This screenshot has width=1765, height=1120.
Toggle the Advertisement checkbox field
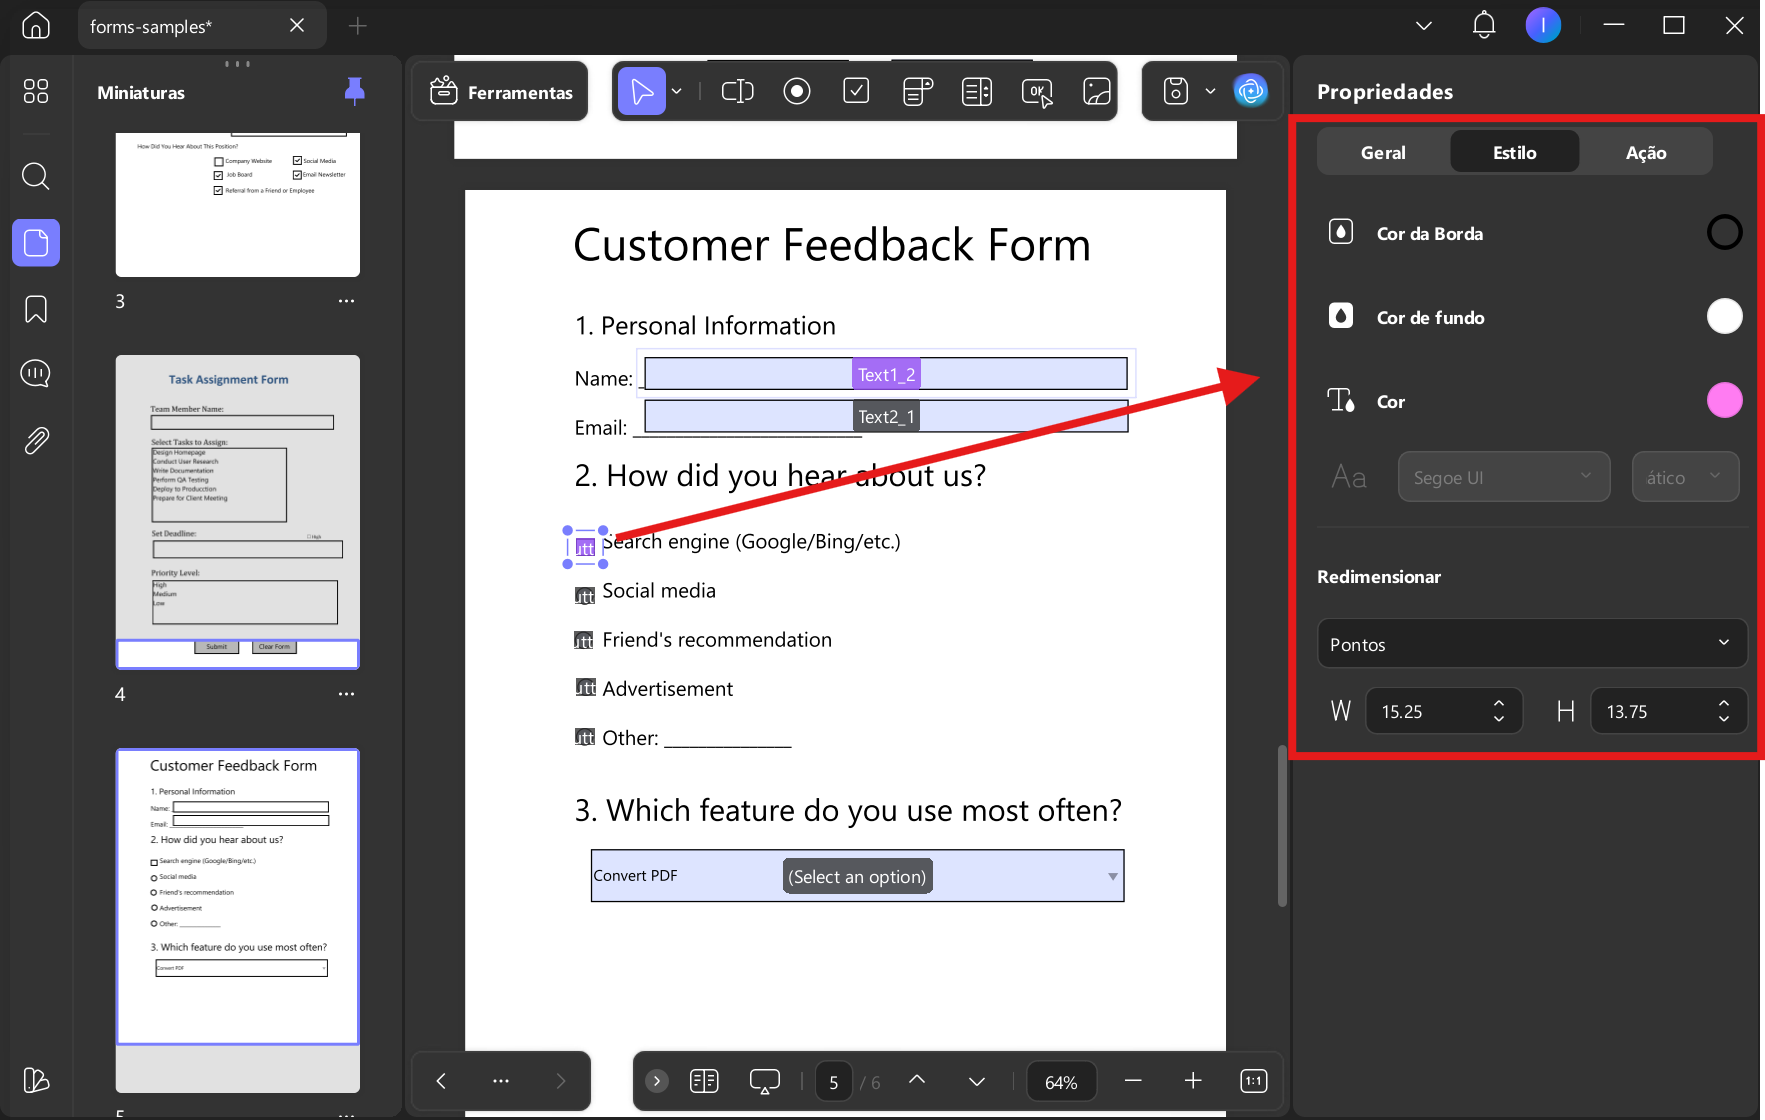[585, 687]
